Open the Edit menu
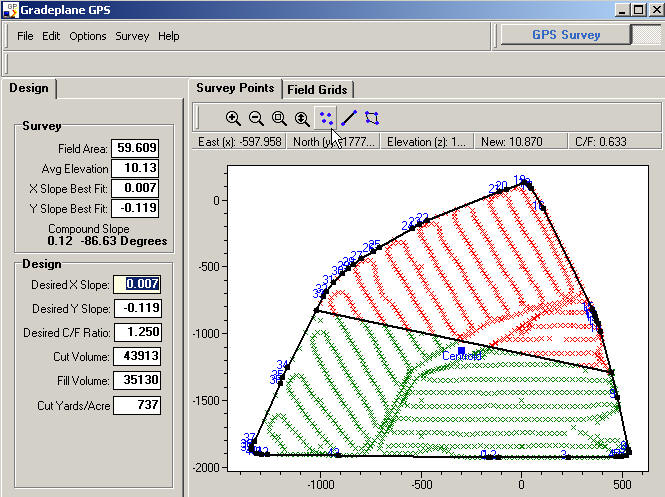The width and height of the screenshot is (665, 497). click(51, 36)
